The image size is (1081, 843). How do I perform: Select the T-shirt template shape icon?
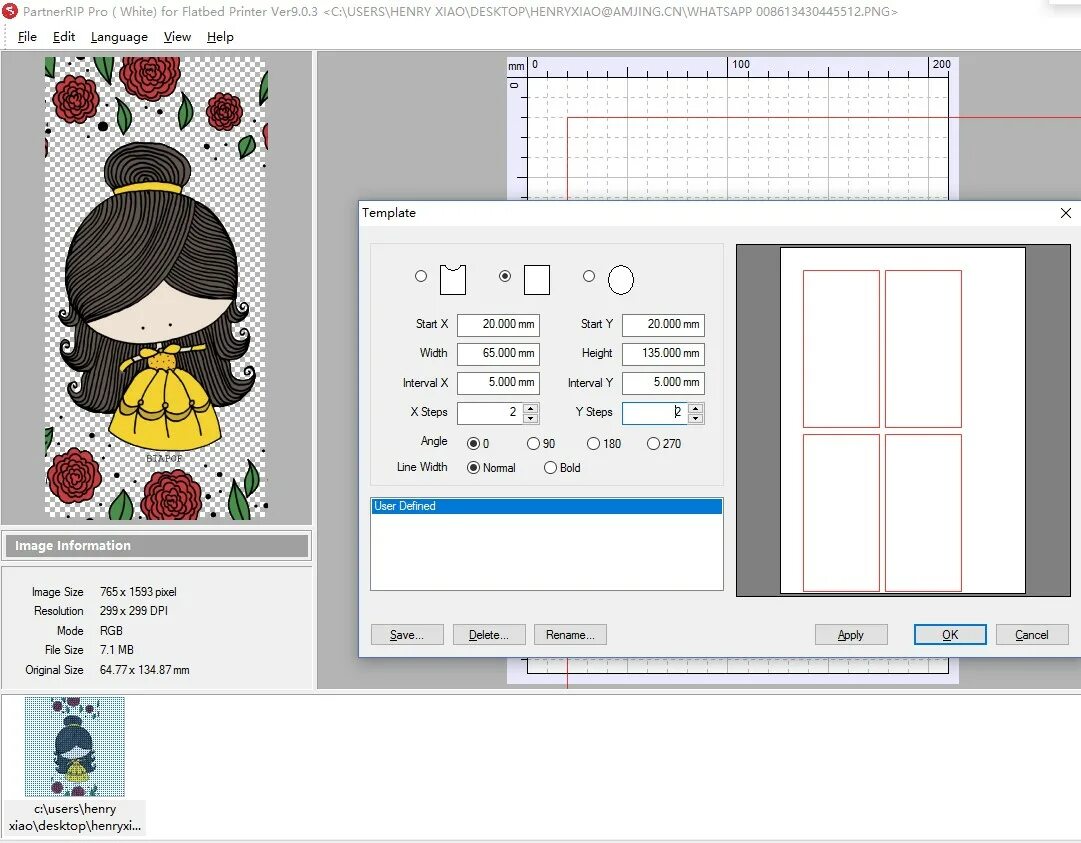pyautogui.click(x=453, y=280)
